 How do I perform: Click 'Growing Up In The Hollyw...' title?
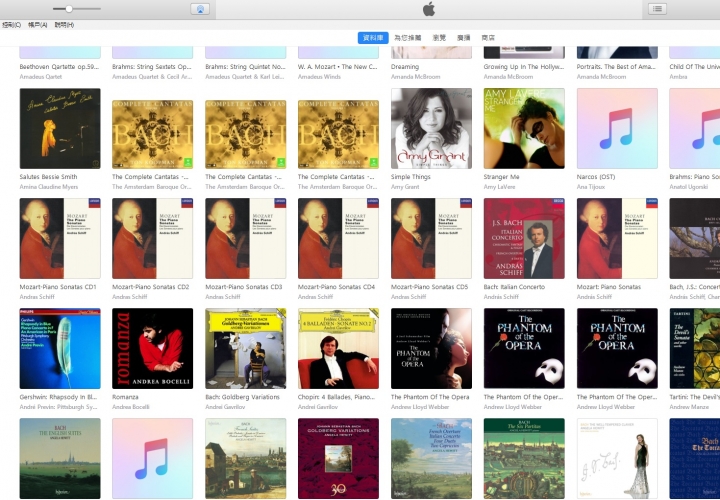(523, 67)
